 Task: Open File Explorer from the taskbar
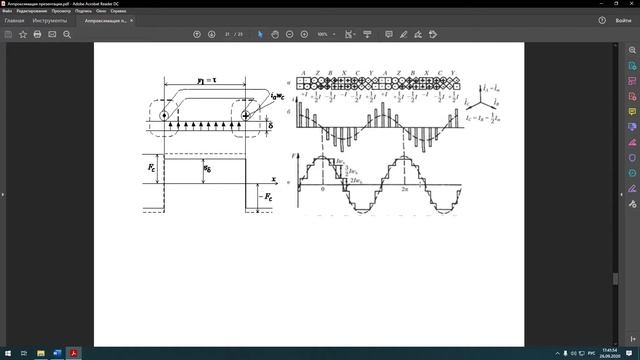pos(41,353)
